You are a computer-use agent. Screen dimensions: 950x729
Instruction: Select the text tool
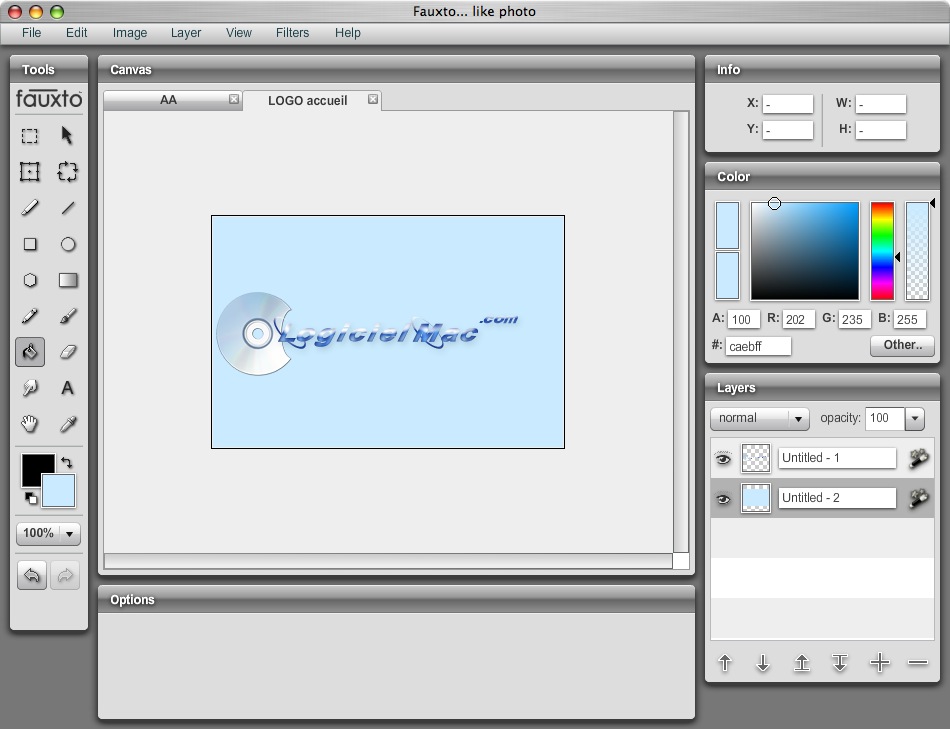[x=68, y=388]
